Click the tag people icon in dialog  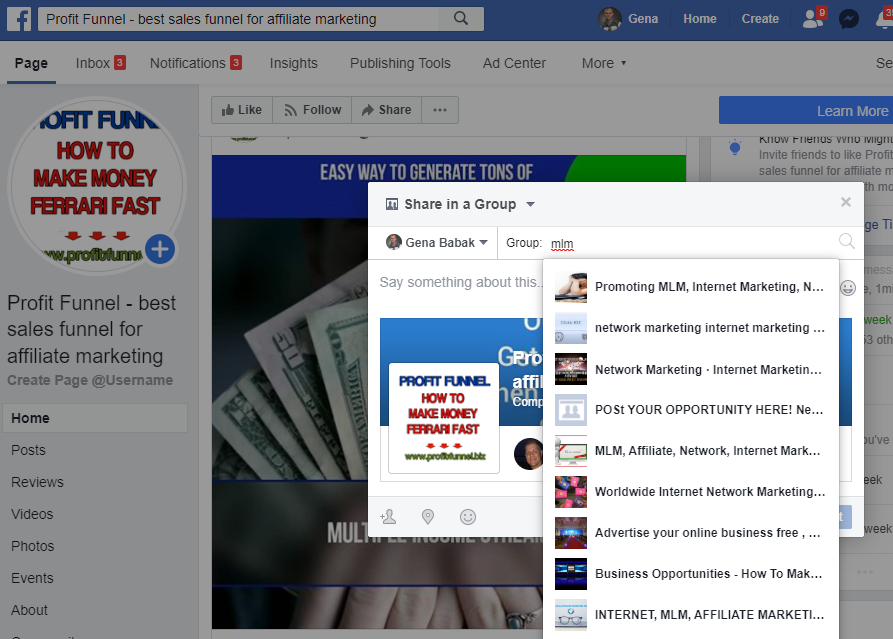pyautogui.click(x=388, y=517)
